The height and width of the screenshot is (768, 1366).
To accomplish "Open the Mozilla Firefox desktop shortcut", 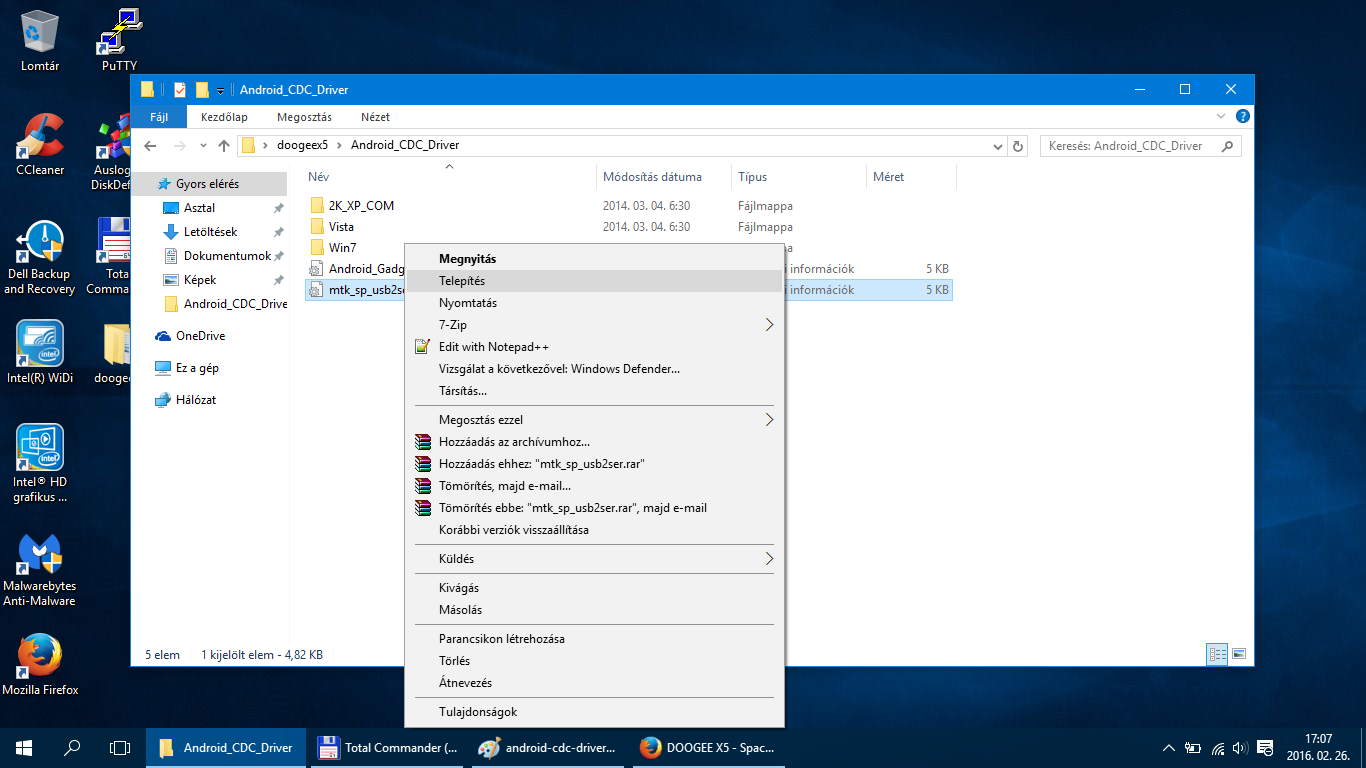I will click(40, 658).
